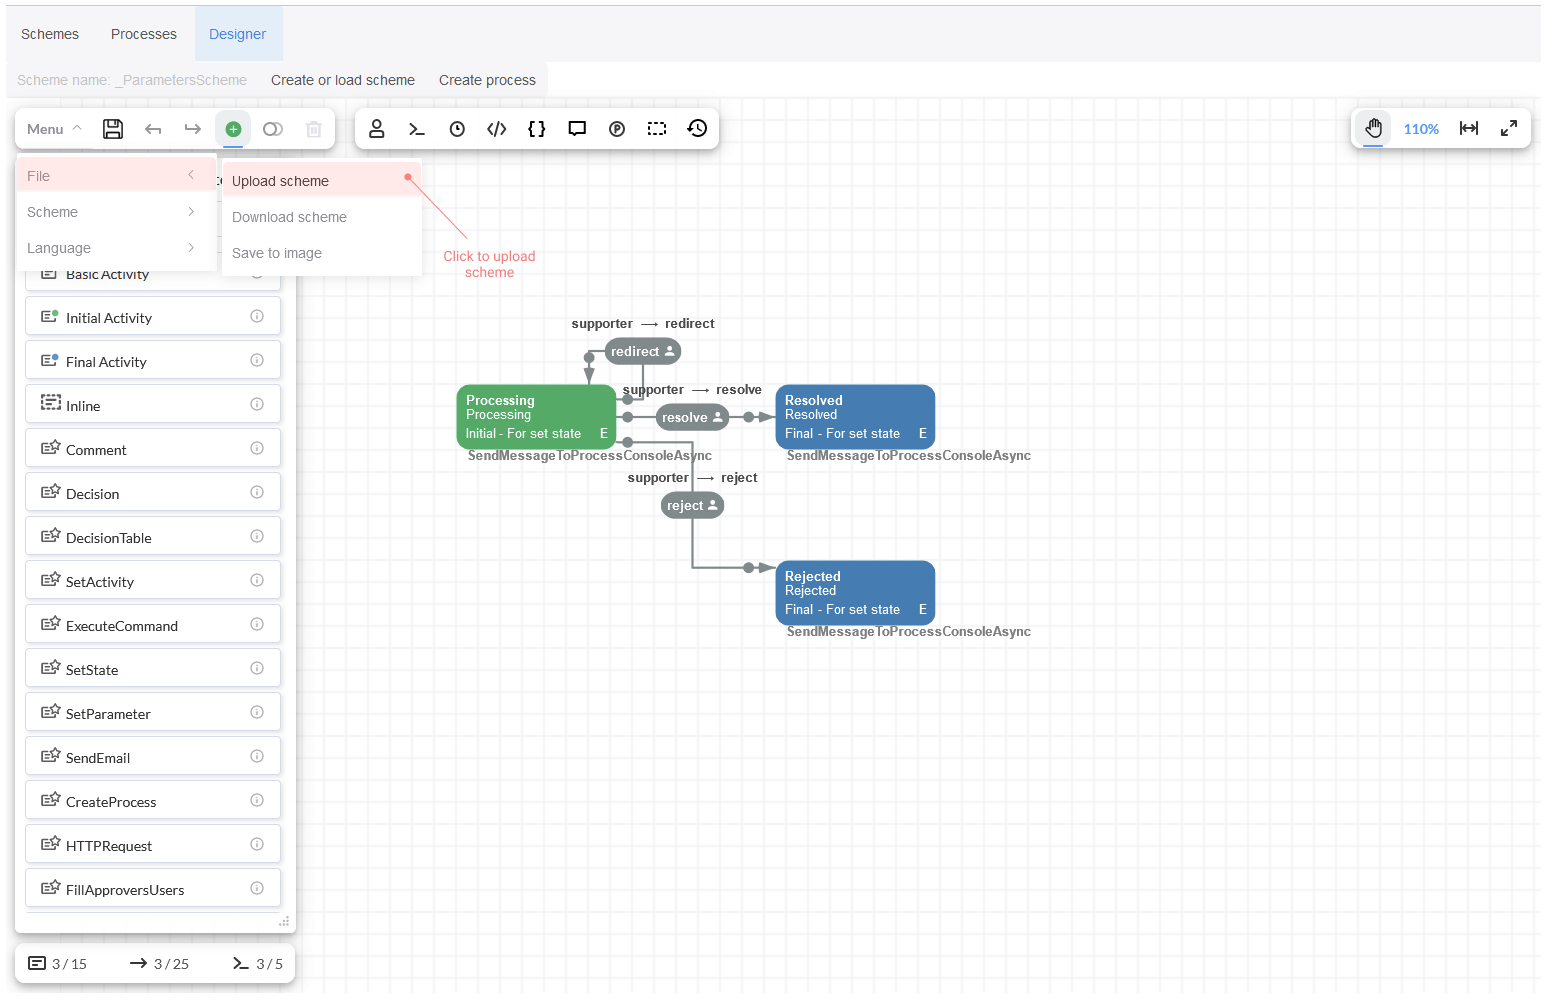
Task: Activate the hand pan tool
Action: tap(1374, 128)
